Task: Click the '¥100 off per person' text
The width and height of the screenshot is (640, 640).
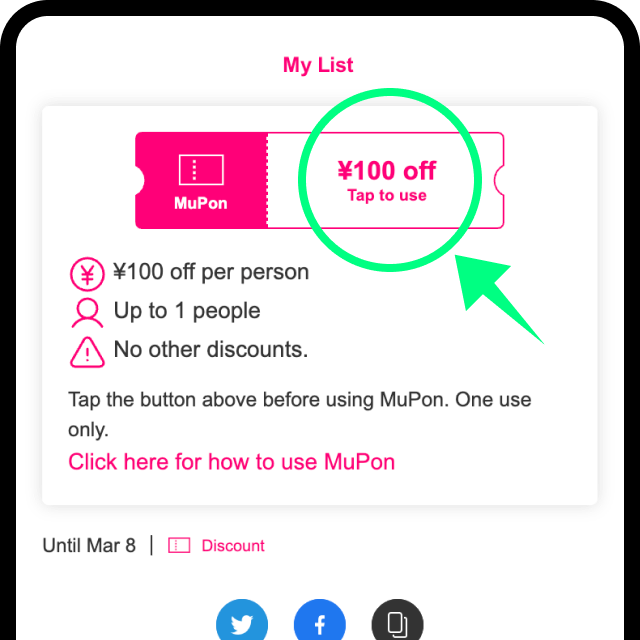Action: click(x=211, y=272)
